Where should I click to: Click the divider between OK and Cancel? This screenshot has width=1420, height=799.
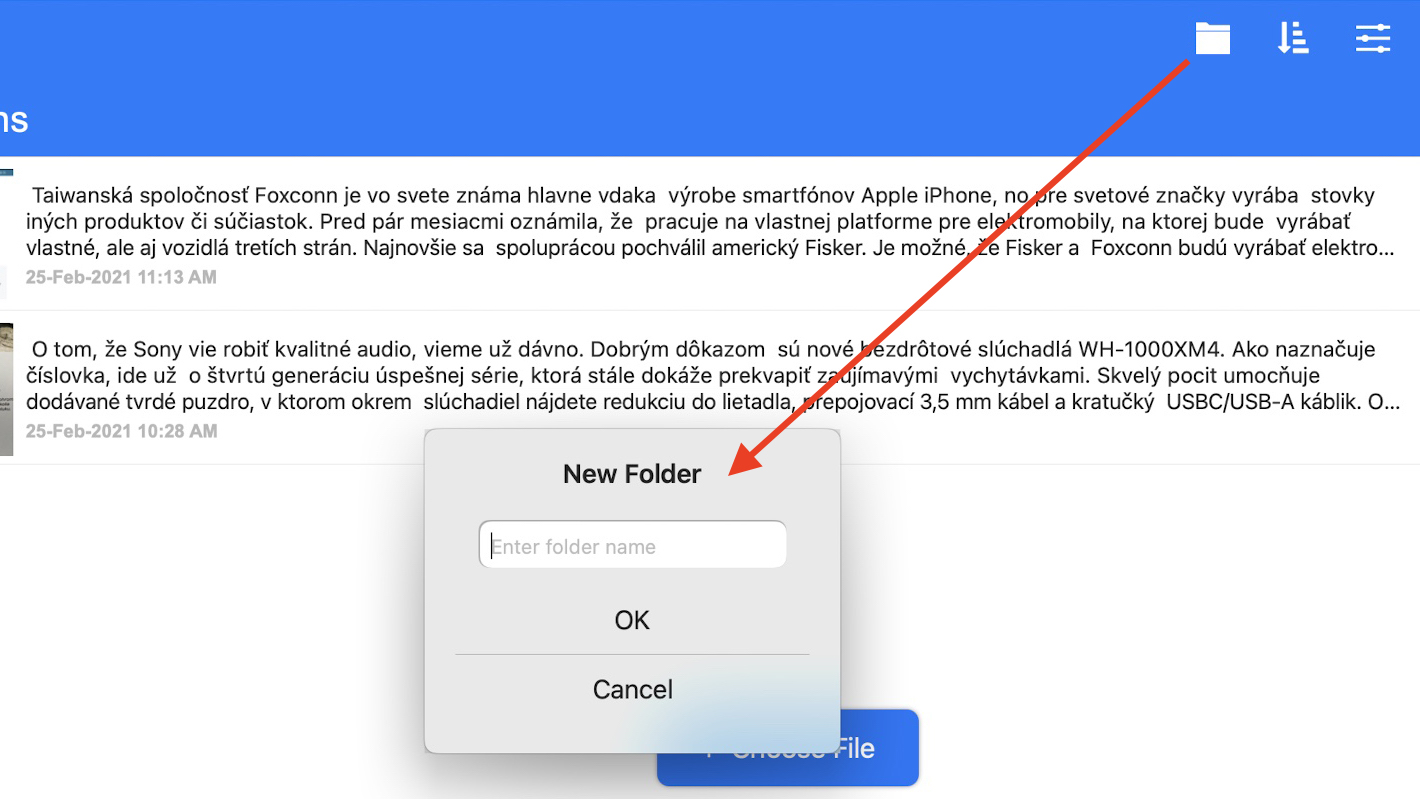tap(632, 654)
